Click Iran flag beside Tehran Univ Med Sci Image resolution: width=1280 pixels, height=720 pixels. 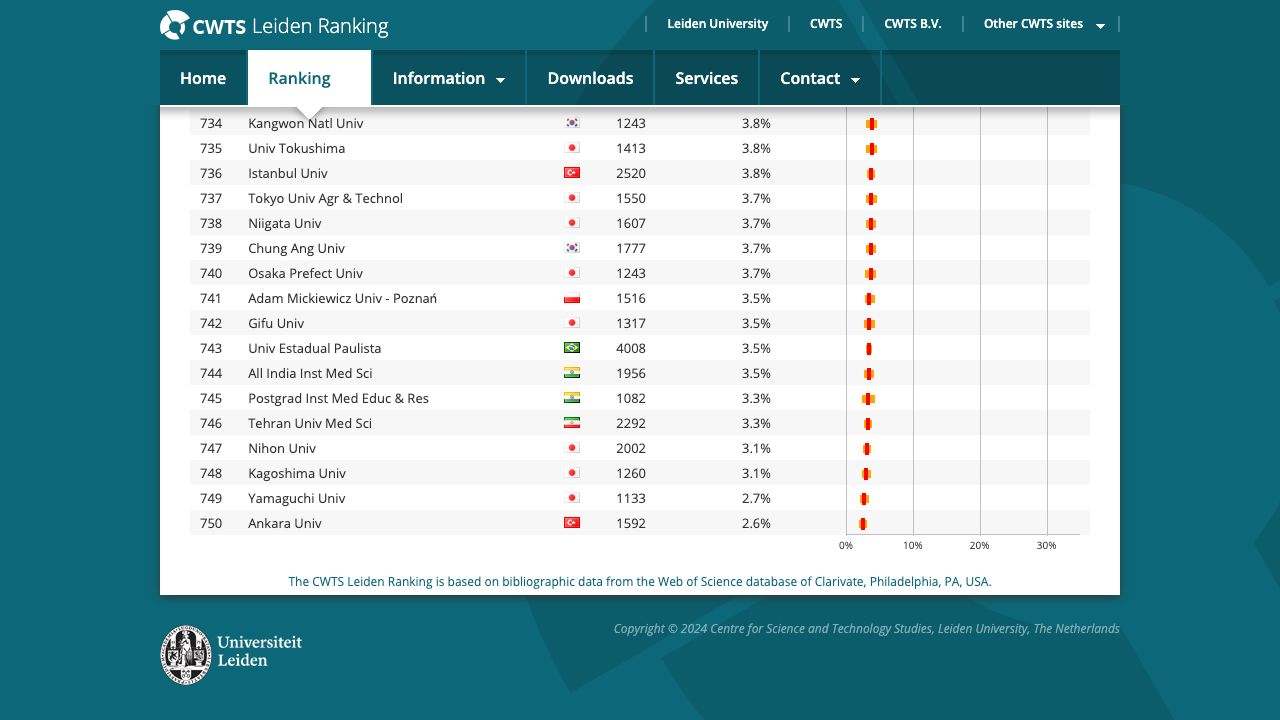572,423
